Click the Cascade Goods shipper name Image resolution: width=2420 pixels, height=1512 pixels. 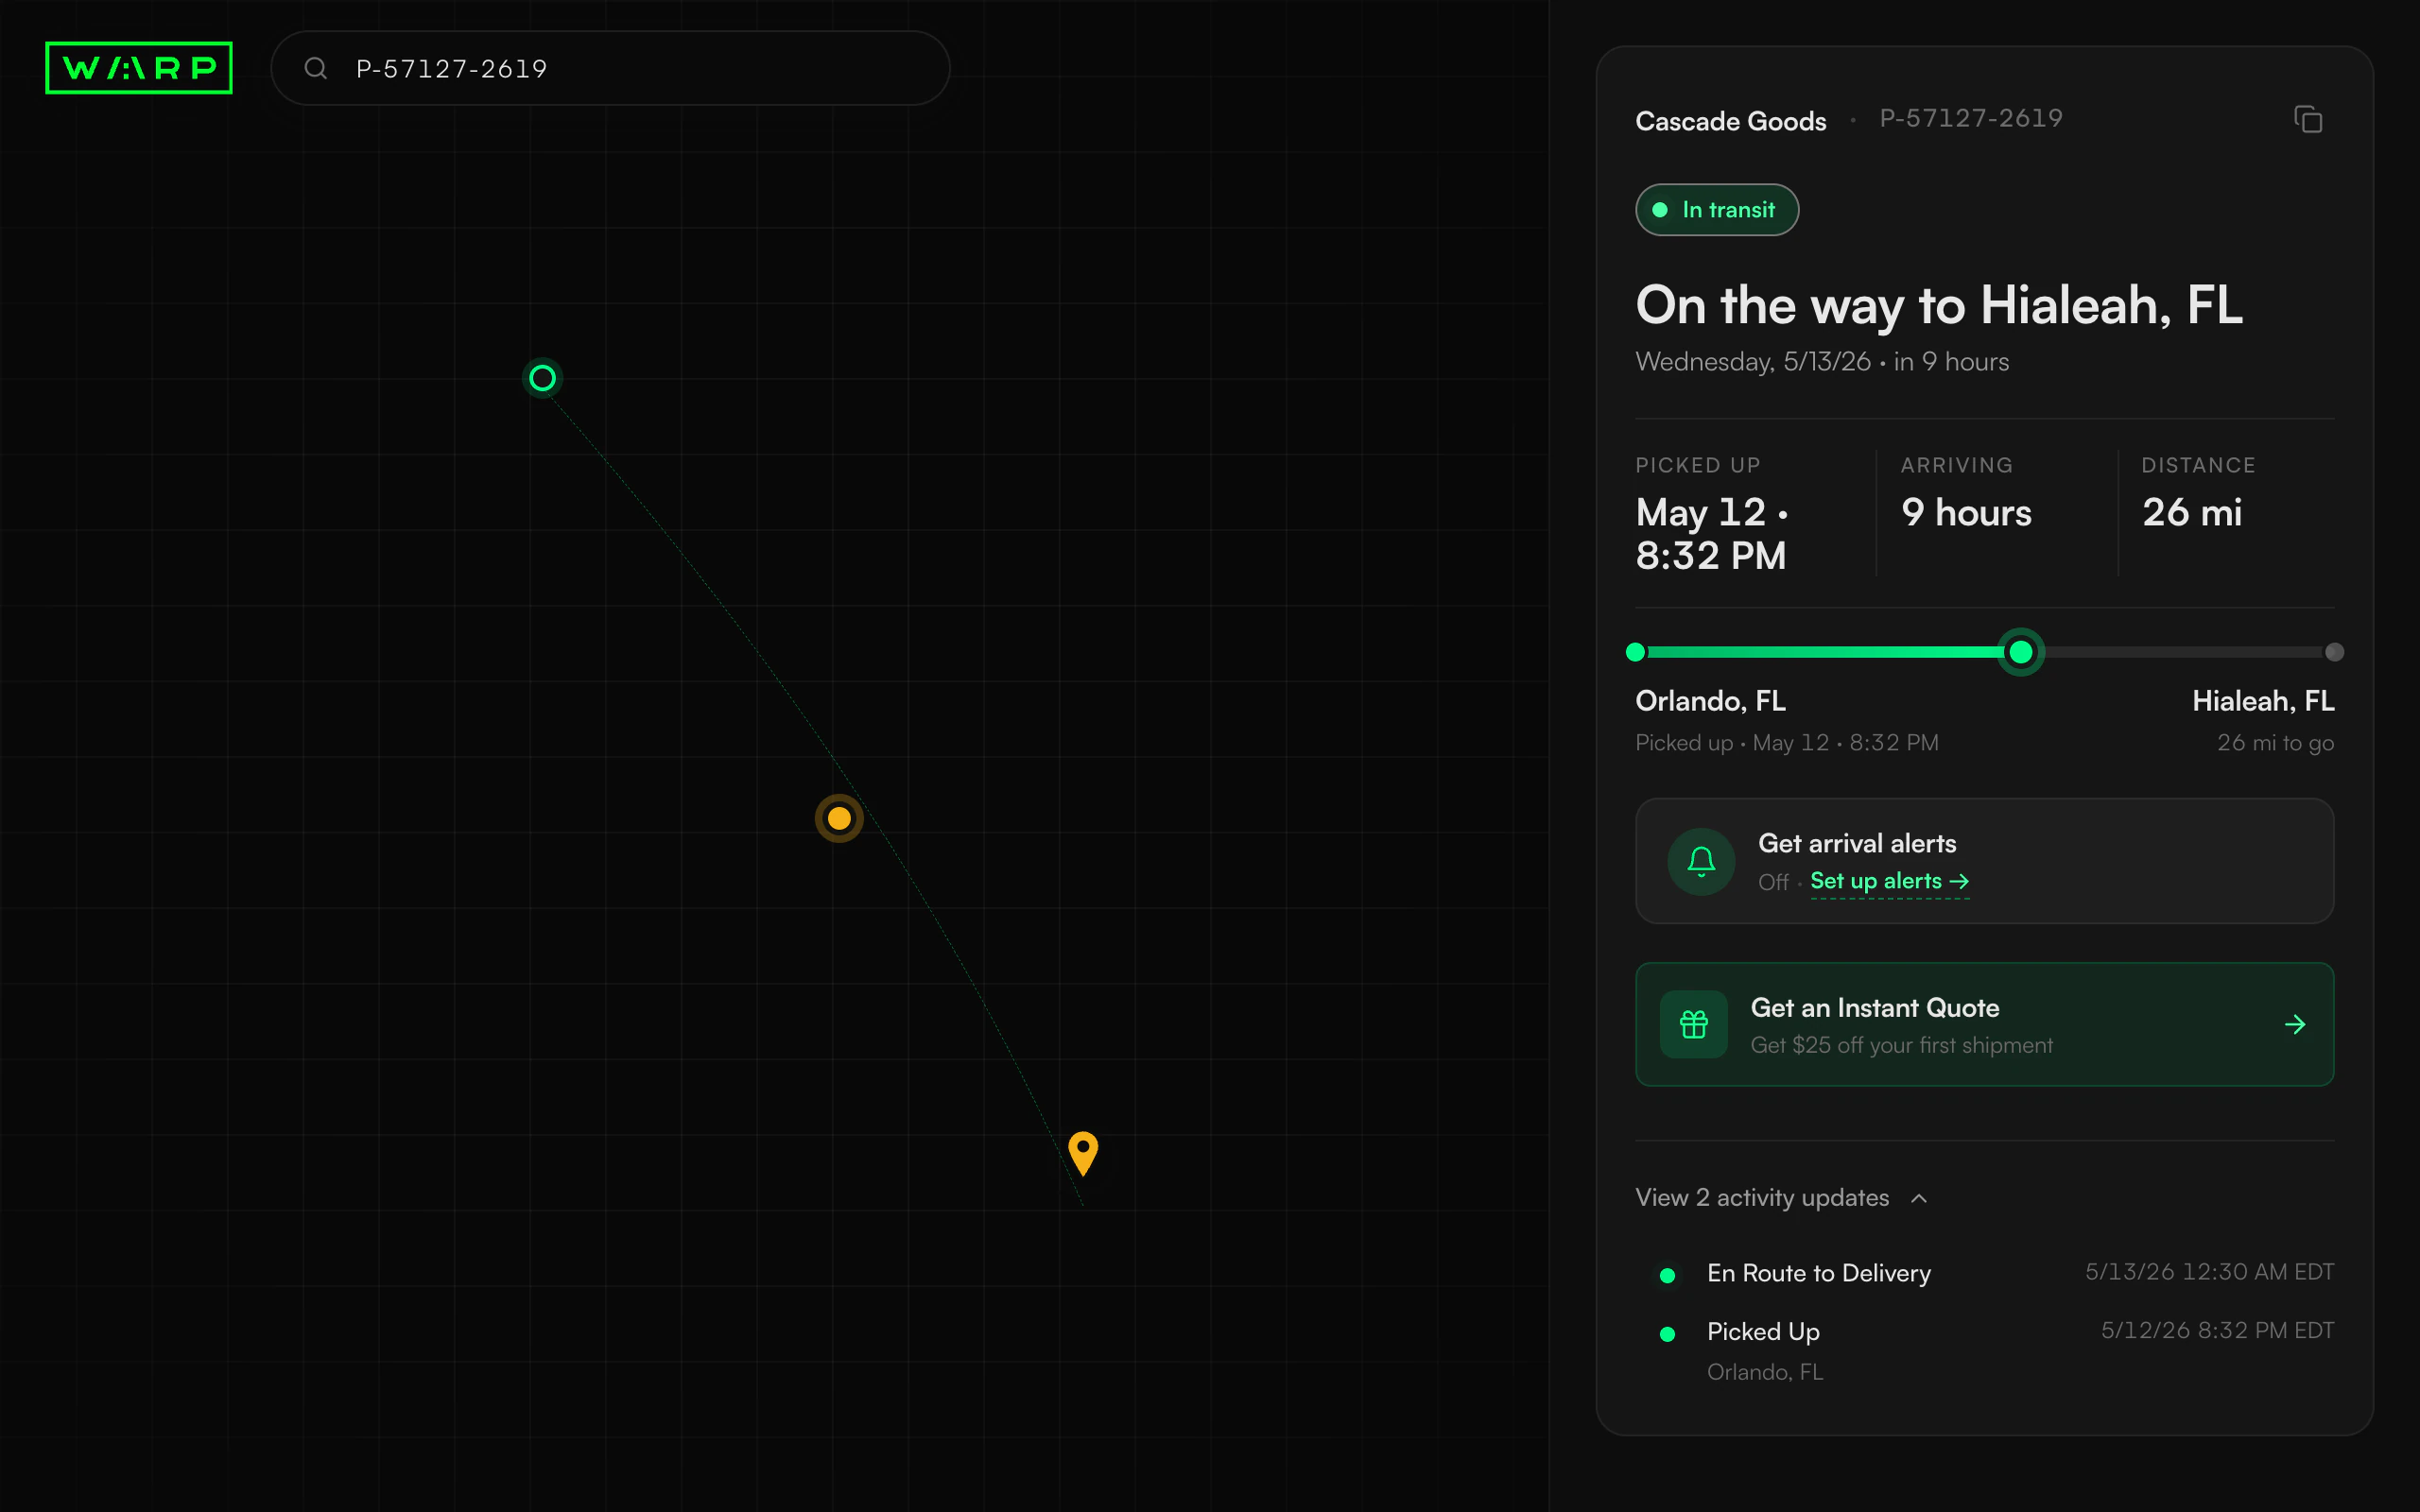[1731, 121]
